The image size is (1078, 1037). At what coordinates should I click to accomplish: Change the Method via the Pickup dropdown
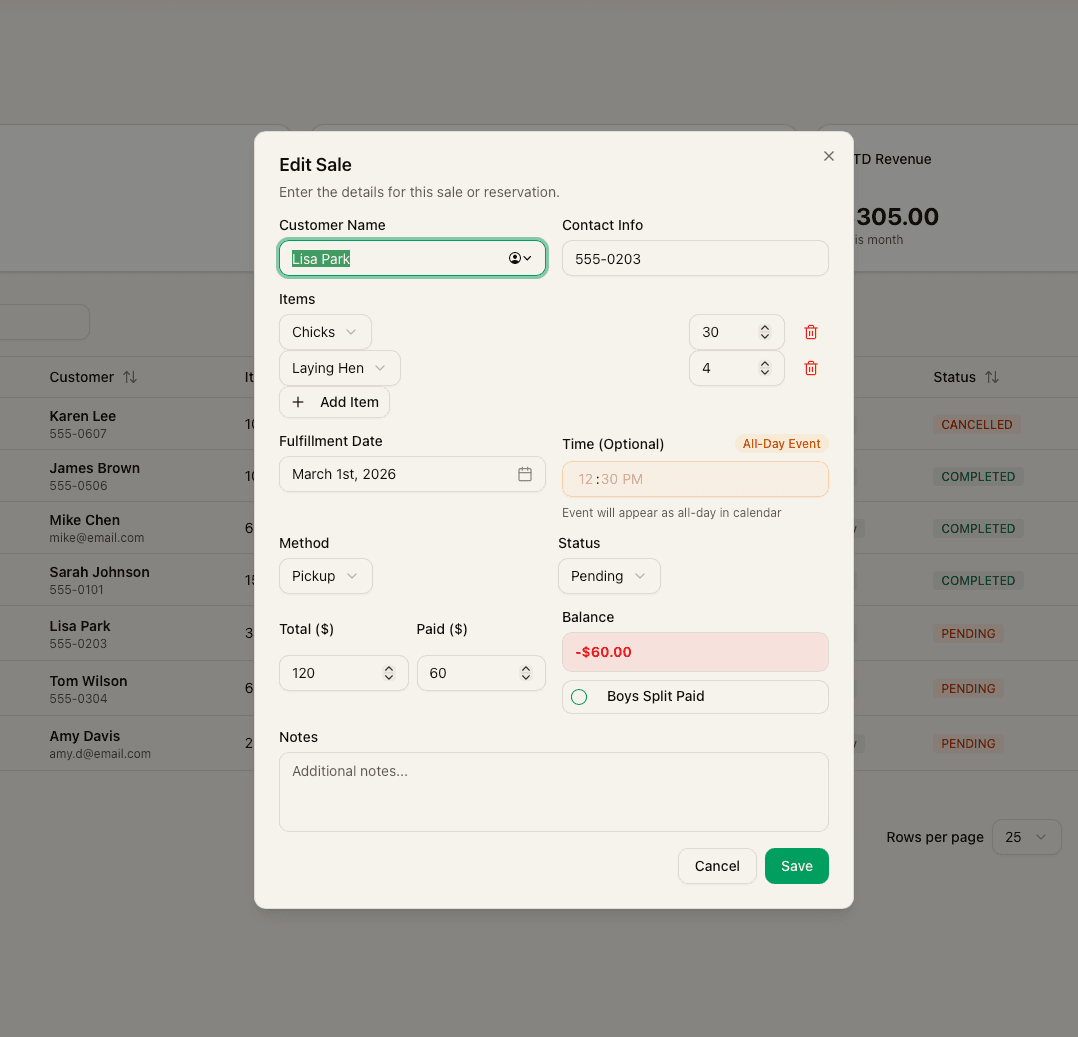[x=325, y=575]
